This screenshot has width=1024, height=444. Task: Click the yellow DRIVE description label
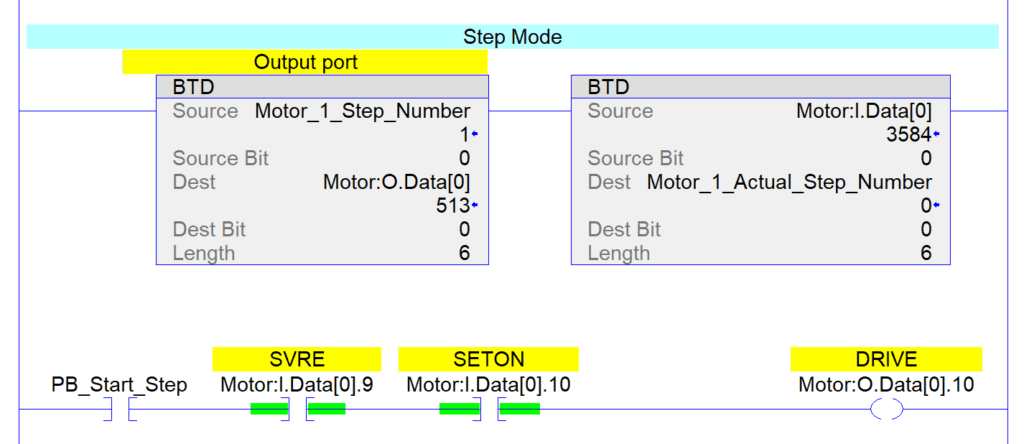click(x=886, y=359)
